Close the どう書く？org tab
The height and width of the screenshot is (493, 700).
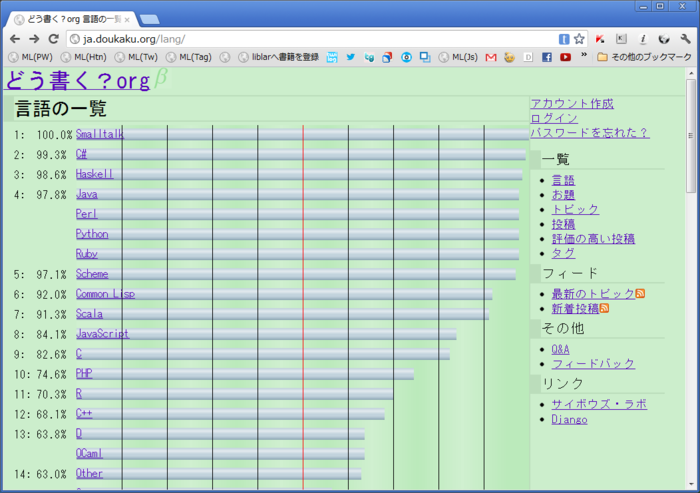pos(127,20)
